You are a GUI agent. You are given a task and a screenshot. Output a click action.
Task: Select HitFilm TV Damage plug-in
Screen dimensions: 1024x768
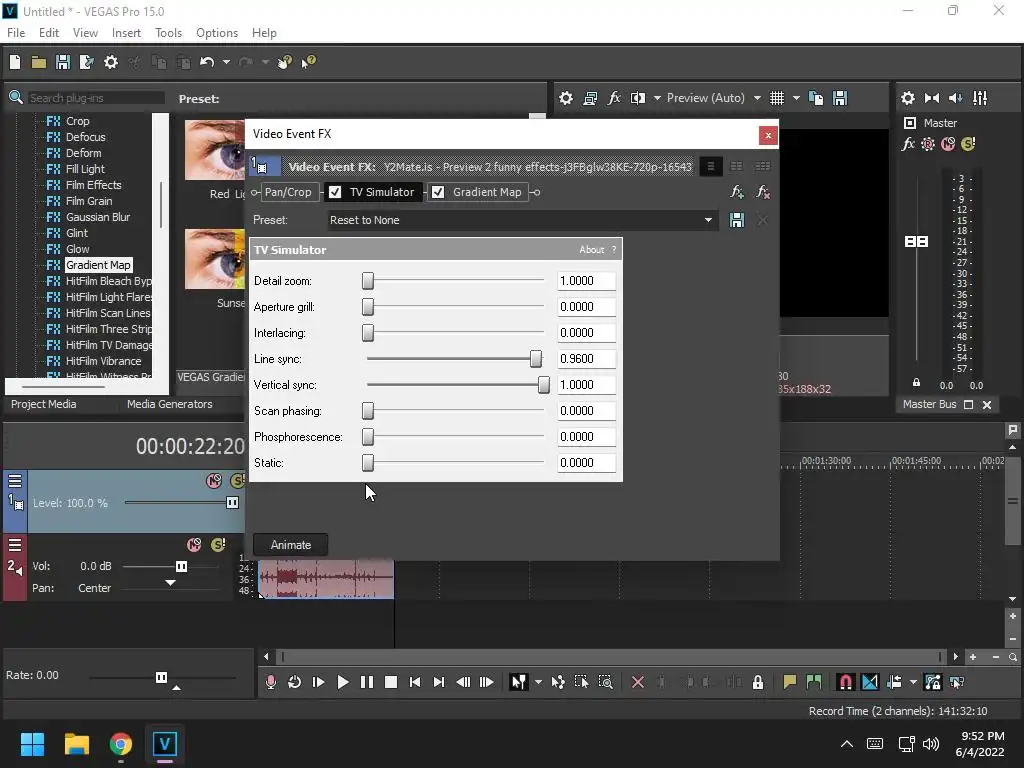click(x=108, y=345)
